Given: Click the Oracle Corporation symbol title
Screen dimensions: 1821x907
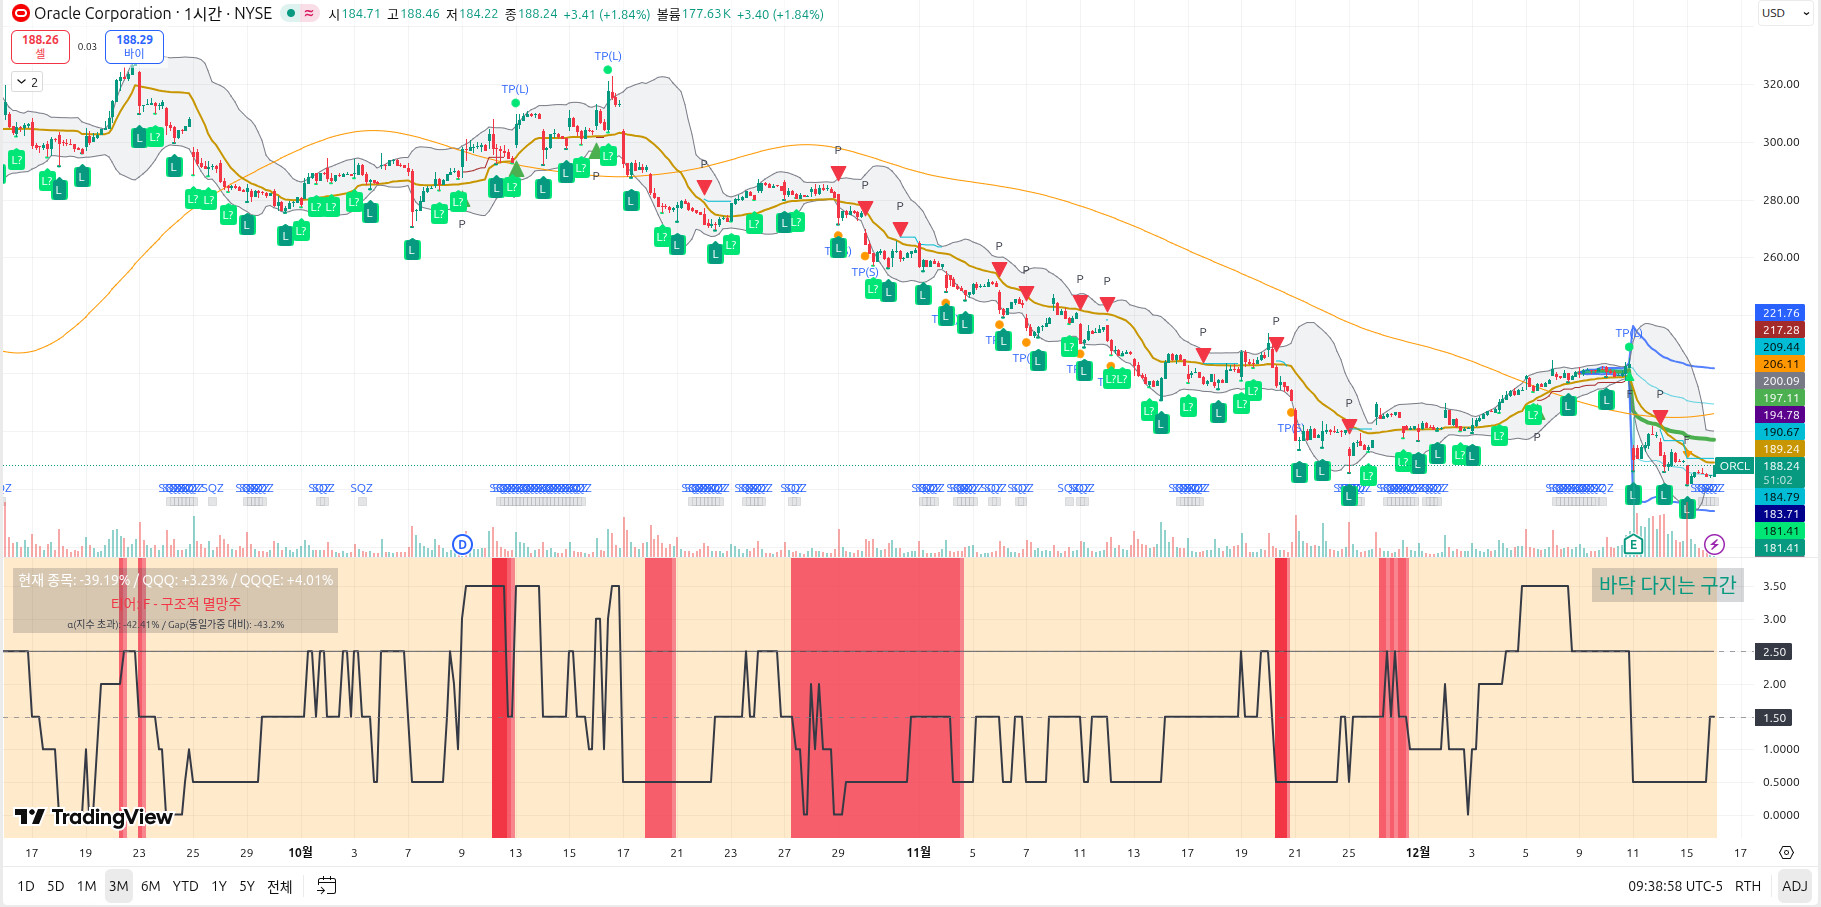Looking at the screenshot, I should (x=103, y=13).
